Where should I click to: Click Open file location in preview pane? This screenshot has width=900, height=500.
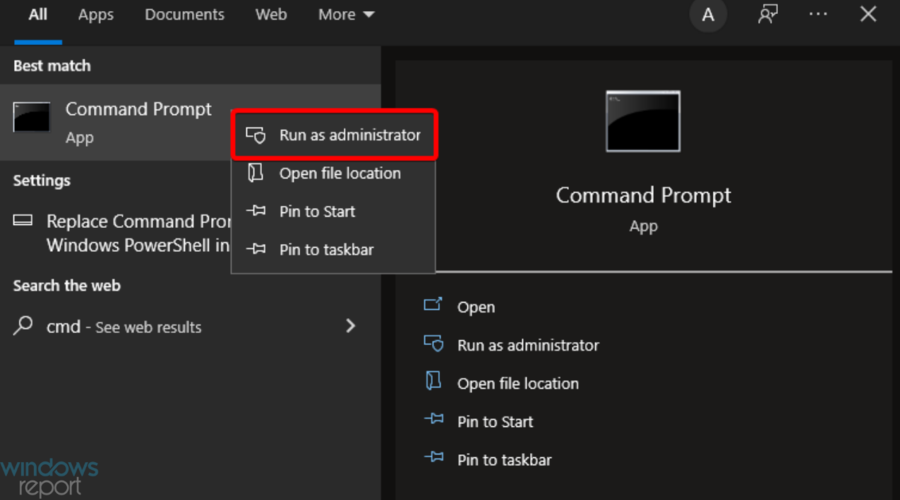tap(518, 383)
